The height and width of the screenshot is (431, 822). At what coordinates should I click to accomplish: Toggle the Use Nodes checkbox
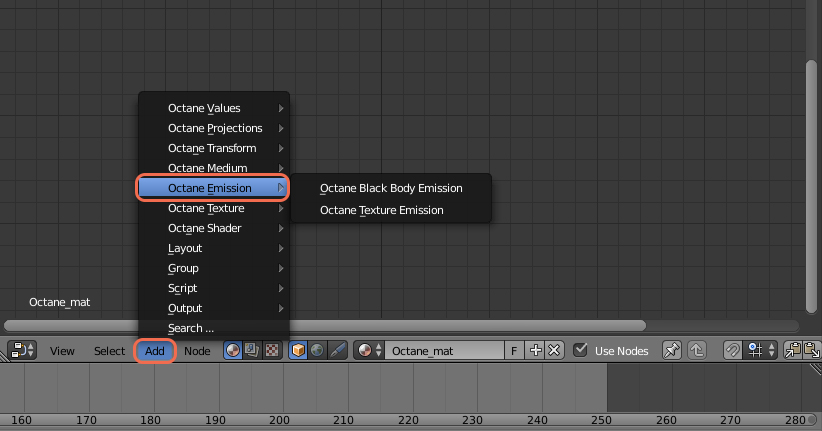580,351
